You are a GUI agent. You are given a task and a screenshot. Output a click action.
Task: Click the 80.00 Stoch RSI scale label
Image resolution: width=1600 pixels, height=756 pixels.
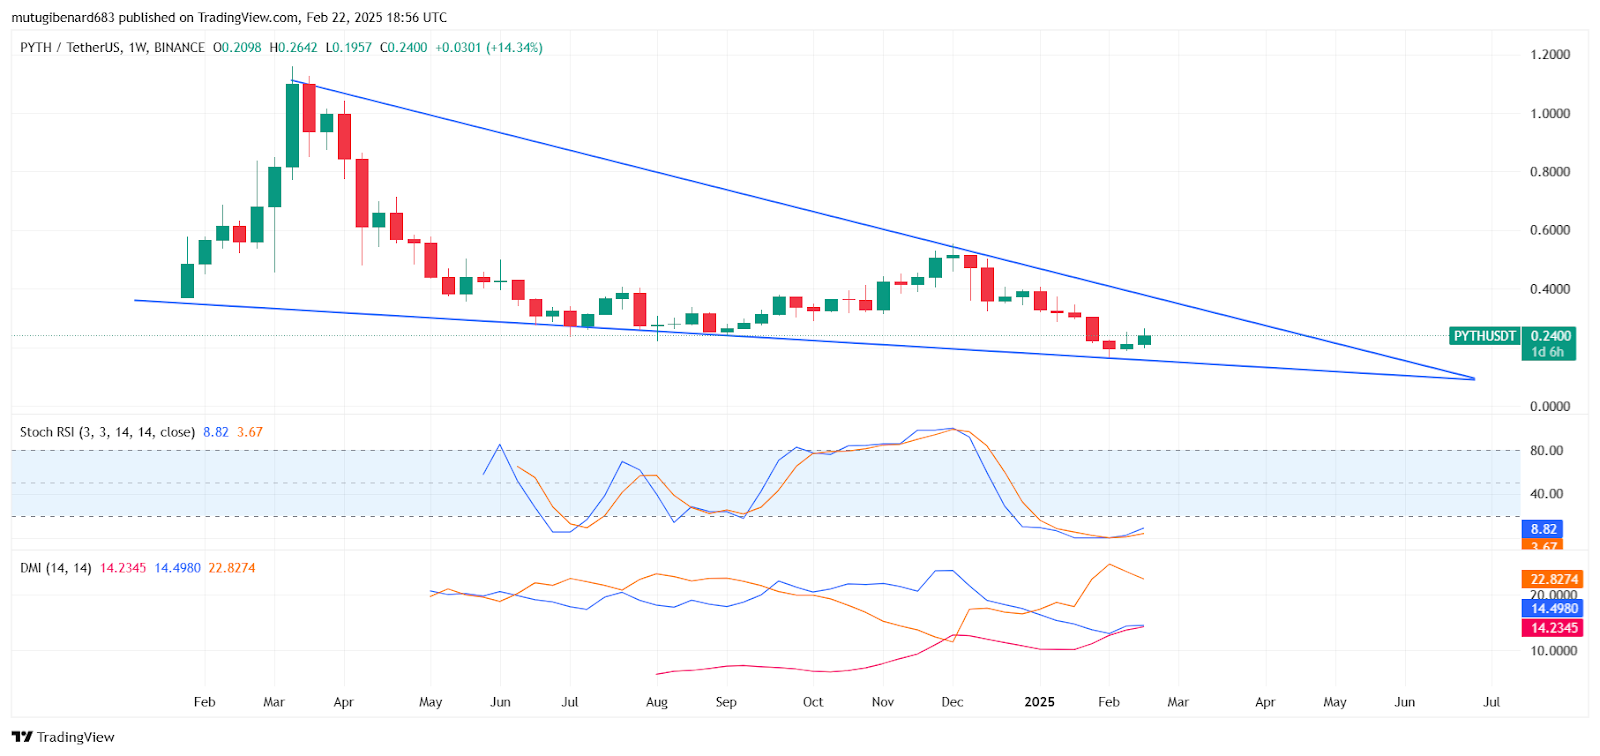1546,451
